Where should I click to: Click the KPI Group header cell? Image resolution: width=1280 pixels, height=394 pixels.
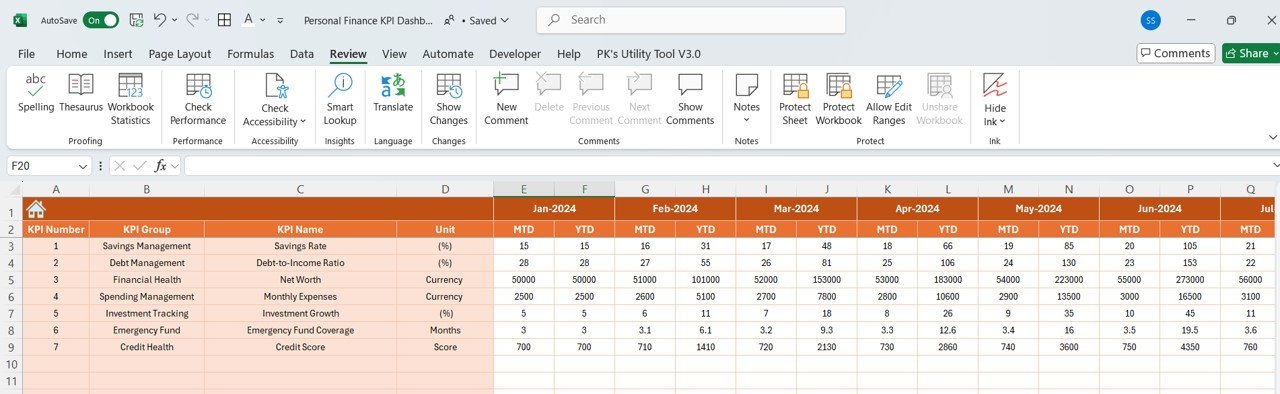tap(146, 229)
